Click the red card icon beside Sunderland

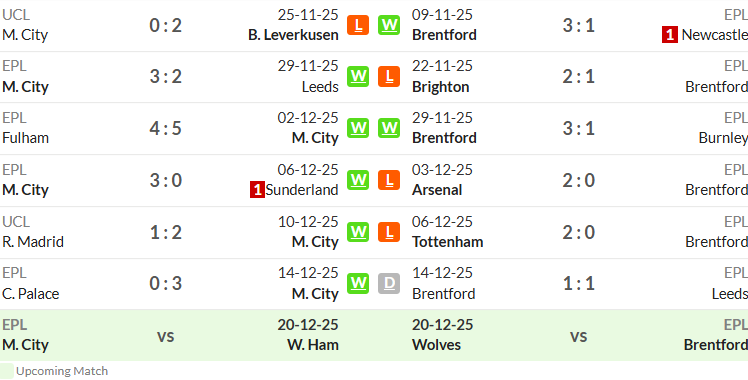click(x=257, y=190)
